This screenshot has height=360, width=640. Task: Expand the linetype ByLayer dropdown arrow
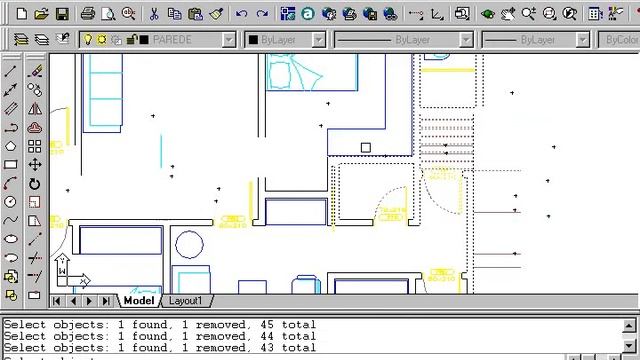click(466, 40)
